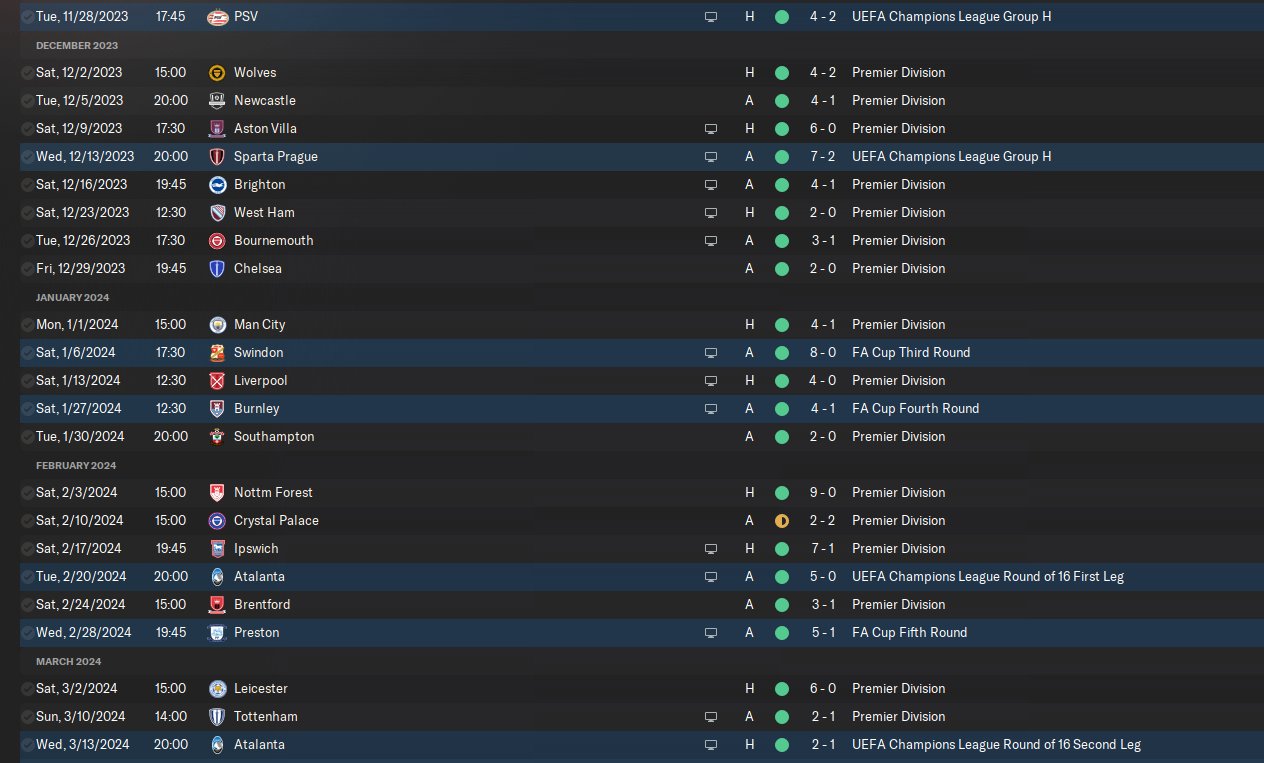Click TV icon on Atalanta First Leg row
This screenshot has height=763, width=1264.
[x=711, y=577]
